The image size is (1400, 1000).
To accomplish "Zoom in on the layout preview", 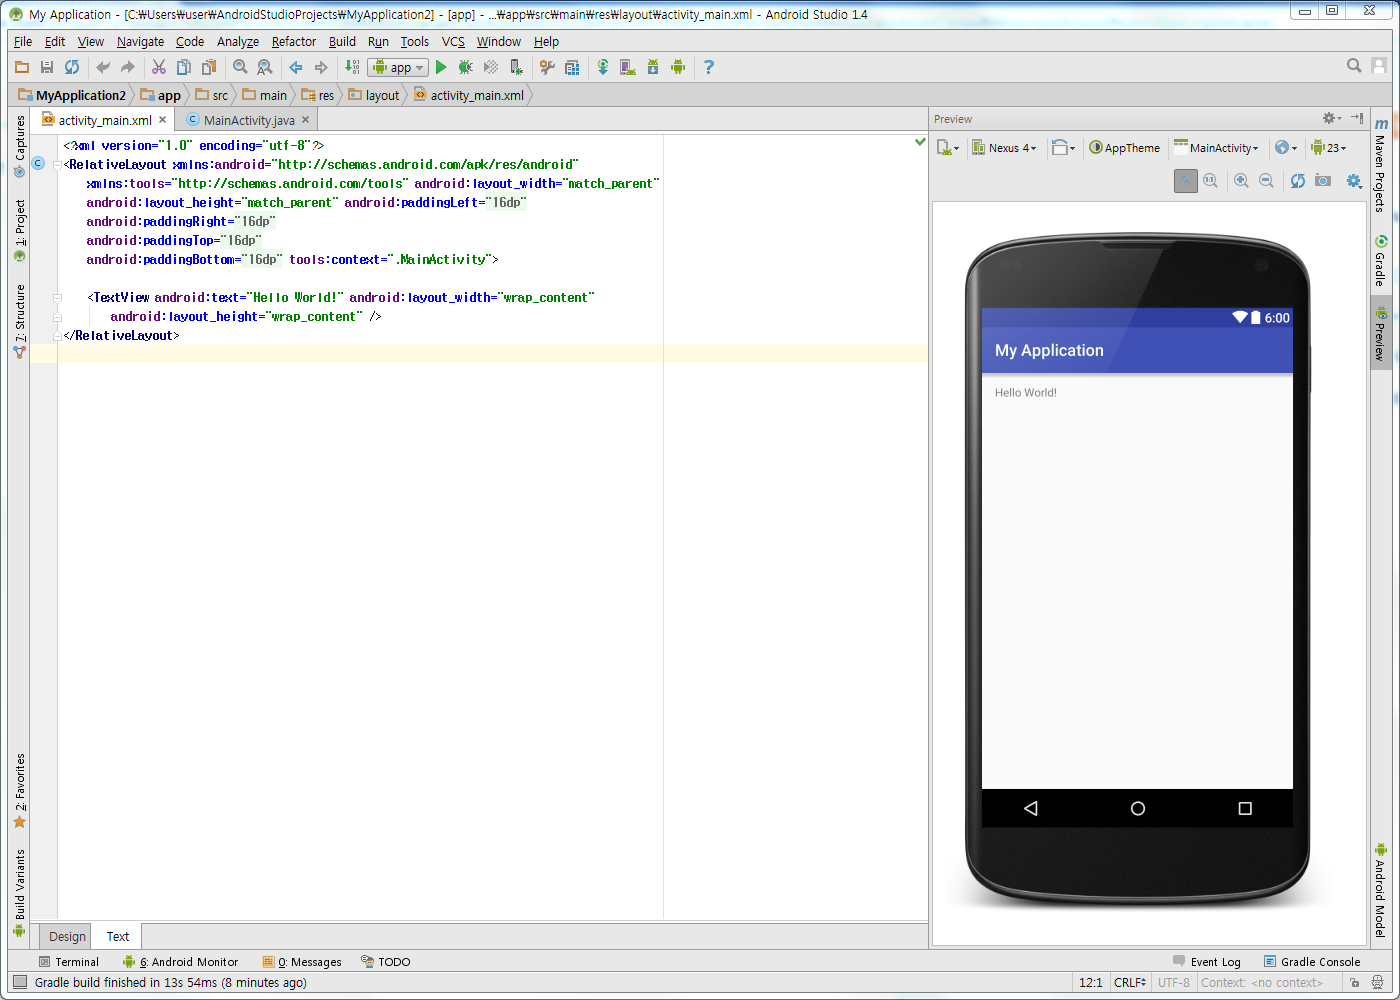I will (1241, 181).
